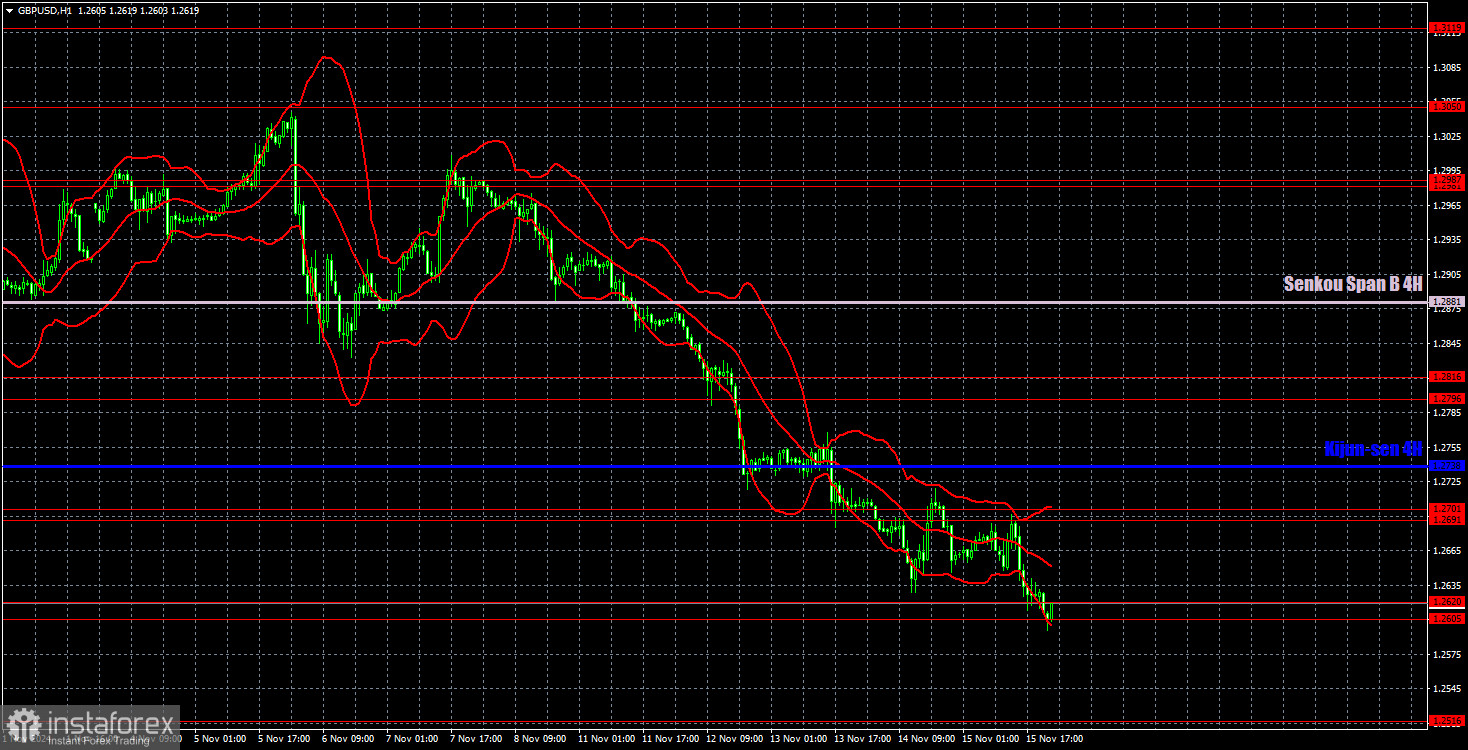1468x750 pixels.
Task: Click the 1.2935 price axis value
Action: point(1447,240)
